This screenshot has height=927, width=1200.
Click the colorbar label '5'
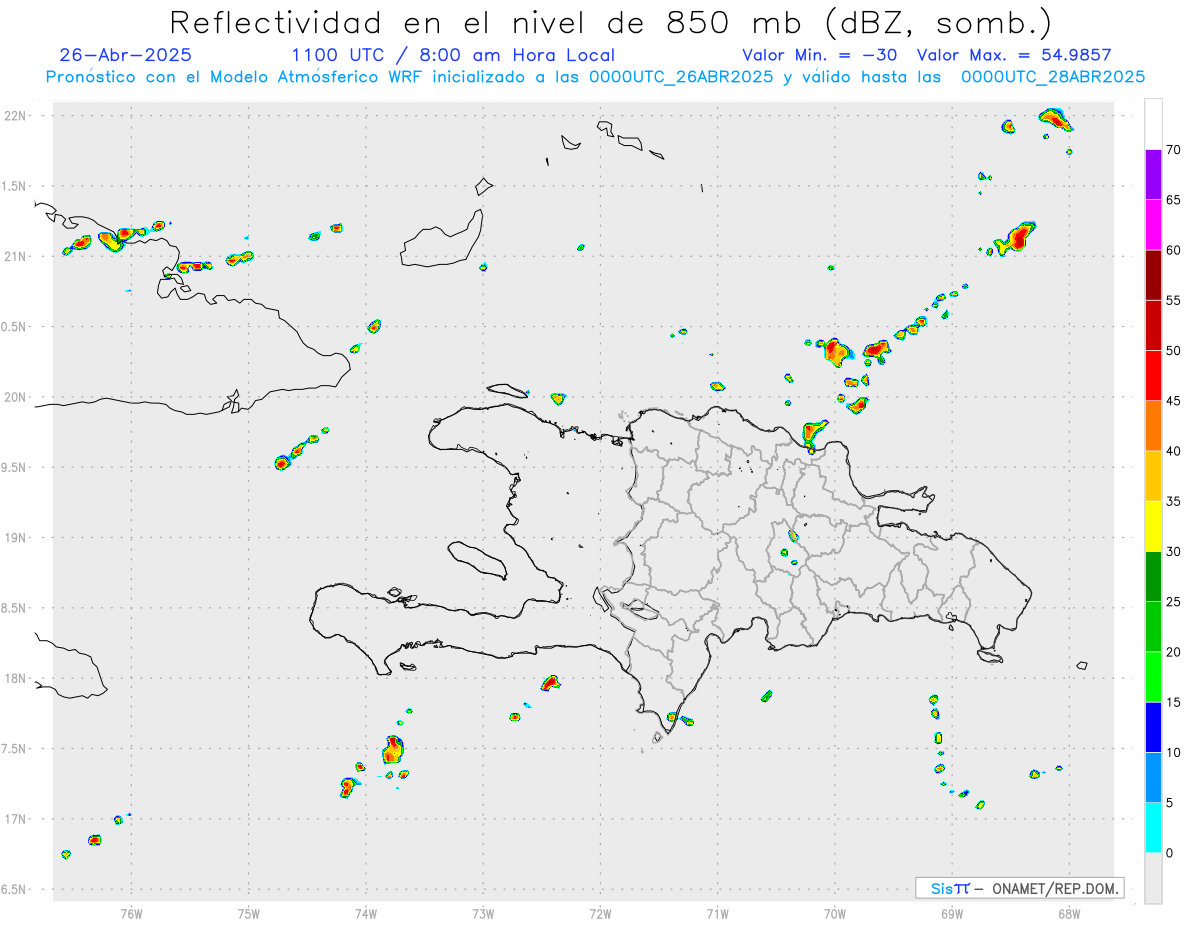(1169, 803)
